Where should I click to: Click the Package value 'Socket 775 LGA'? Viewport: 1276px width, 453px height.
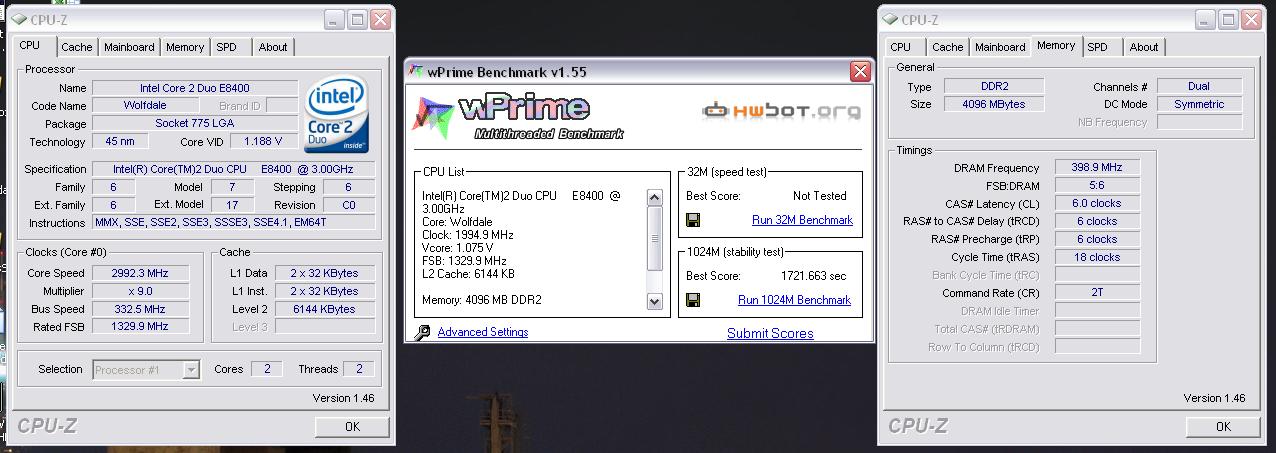[x=195, y=124]
